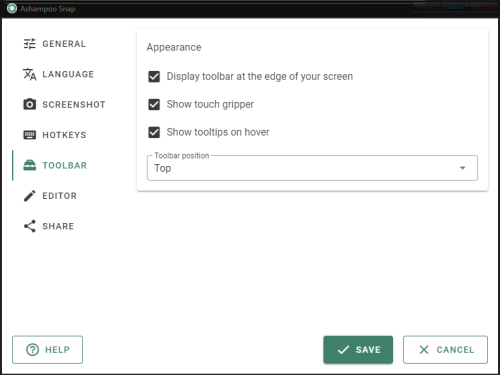Click the Editor pencil icon
Viewport: 500px width, 375px height.
(x=29, y=196)
